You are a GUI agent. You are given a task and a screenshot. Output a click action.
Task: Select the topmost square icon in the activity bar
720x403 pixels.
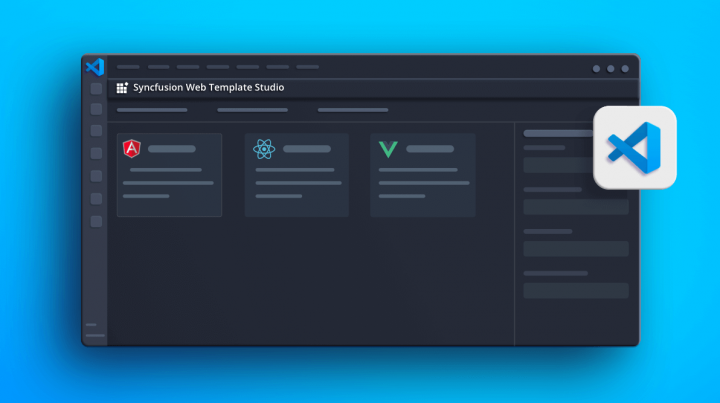coord(96,88)
